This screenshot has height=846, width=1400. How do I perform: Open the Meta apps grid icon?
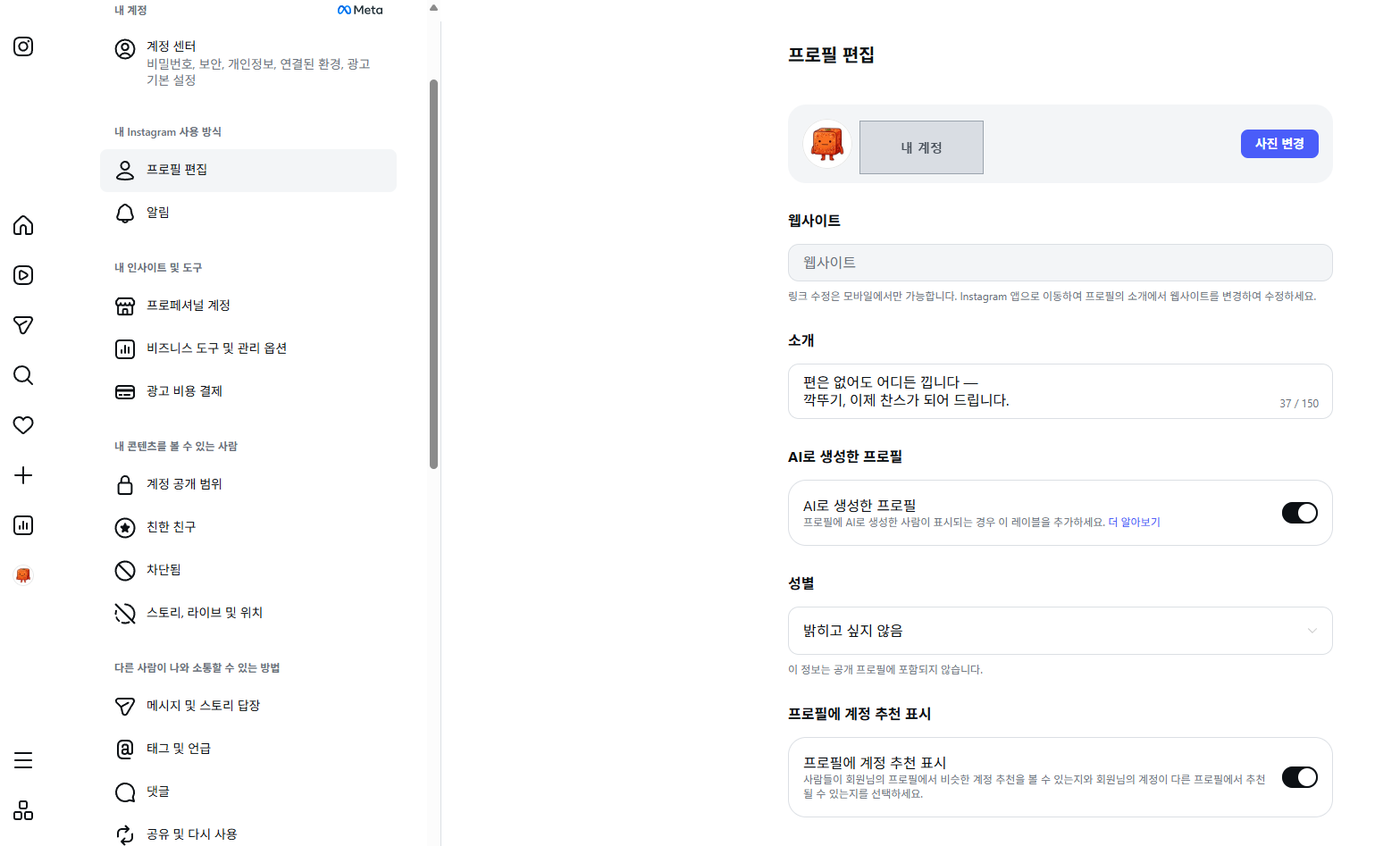23,810
